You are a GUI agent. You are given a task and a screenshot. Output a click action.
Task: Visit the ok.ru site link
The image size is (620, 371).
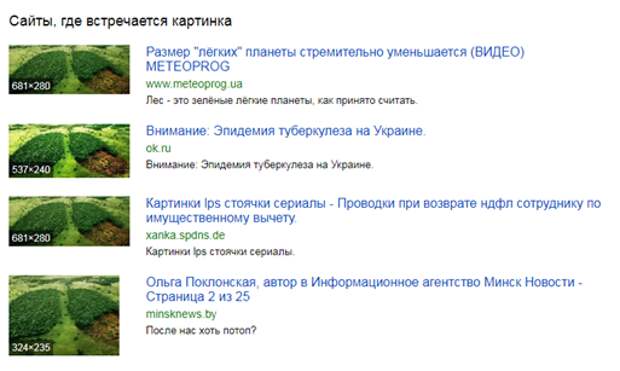[158, 148]
